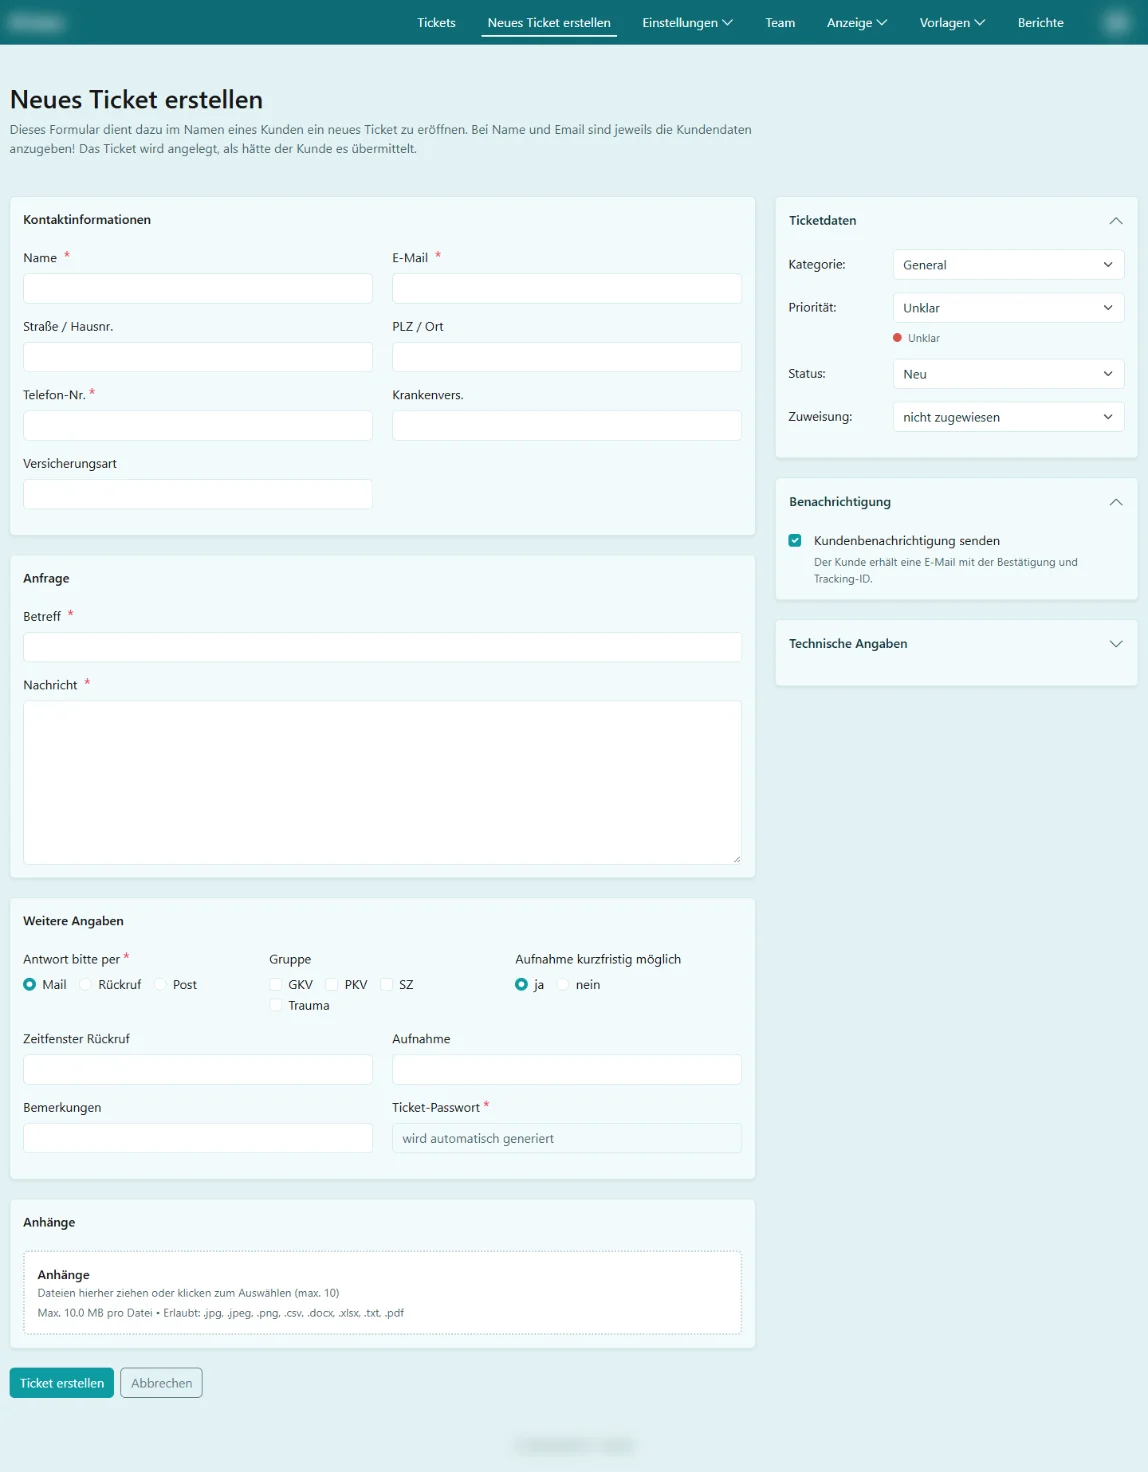Expand the Technische Angaben panel
The height and width of the screenshot is (1472, 1148).
(1116, 644)
